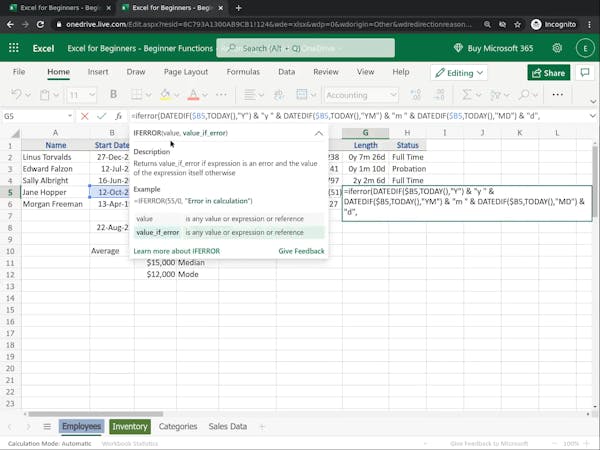Click the Insert Function fx icon
The width and height of the screenshot is (600, 450).
pyautogui.click(x=119, y=116)
